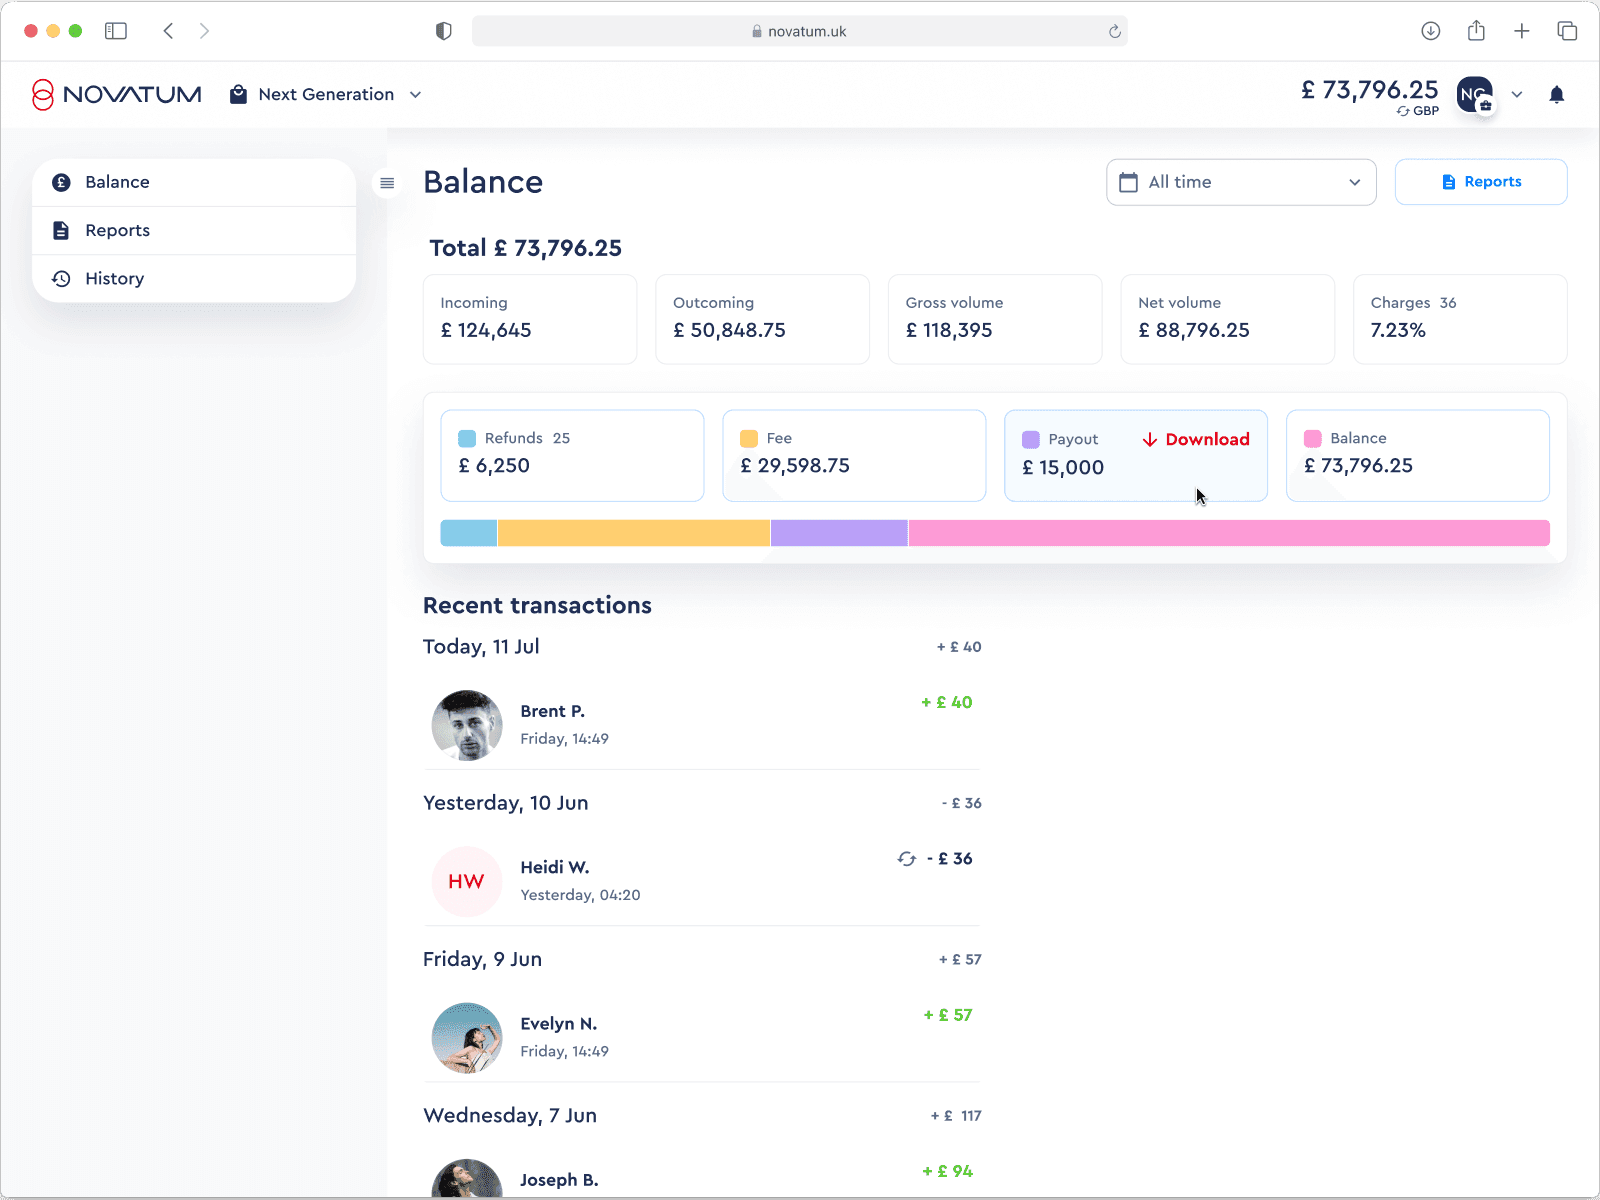Viewport: 1600px width, 1200px height.
Task: Reload the page in the address bar
Action: 1115,32
